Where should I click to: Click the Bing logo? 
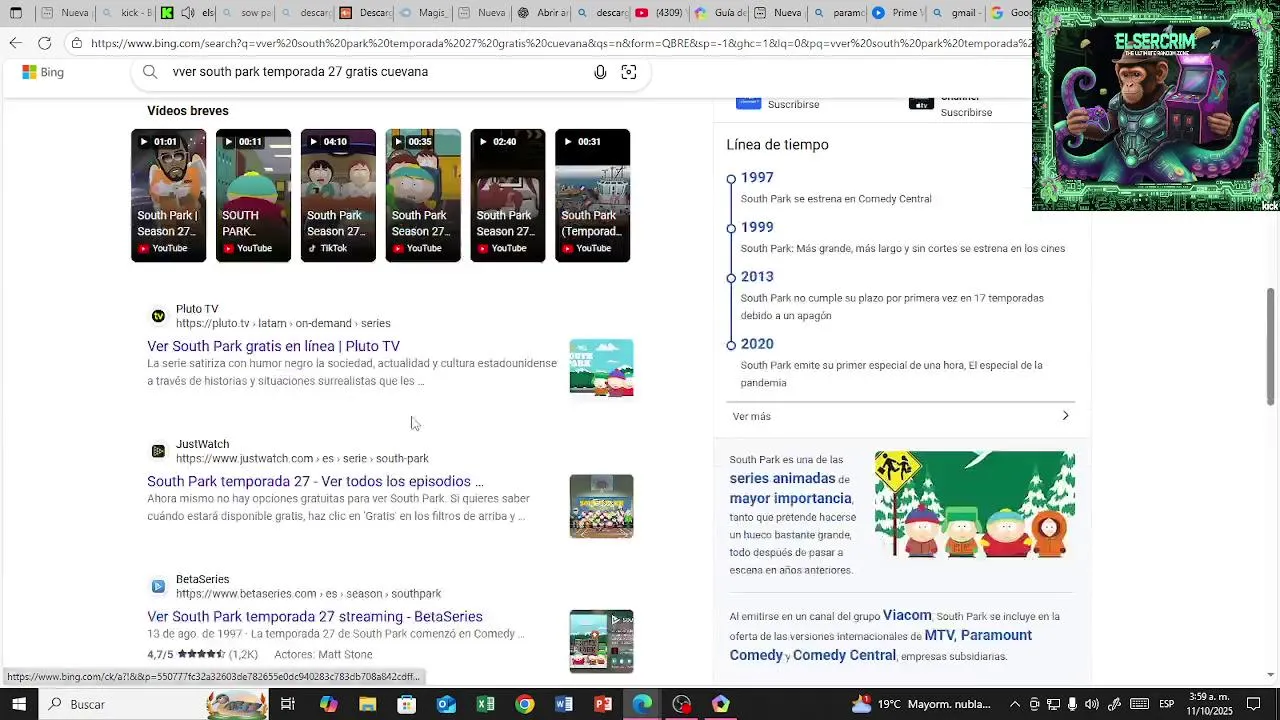43,72
